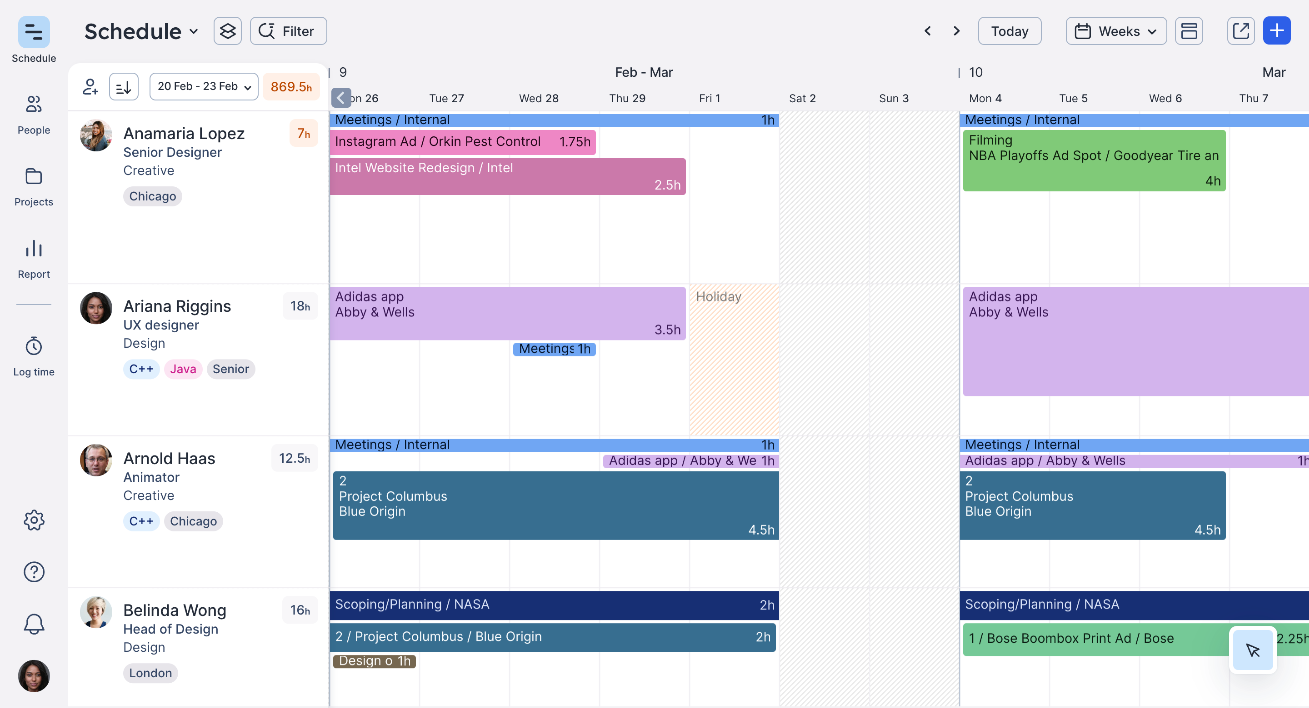The image size is (1309, 708).
Task: Open the 20 Feb - 23 Feb date range dropdown
Action: pyautogui.click(x=204, y=87)
